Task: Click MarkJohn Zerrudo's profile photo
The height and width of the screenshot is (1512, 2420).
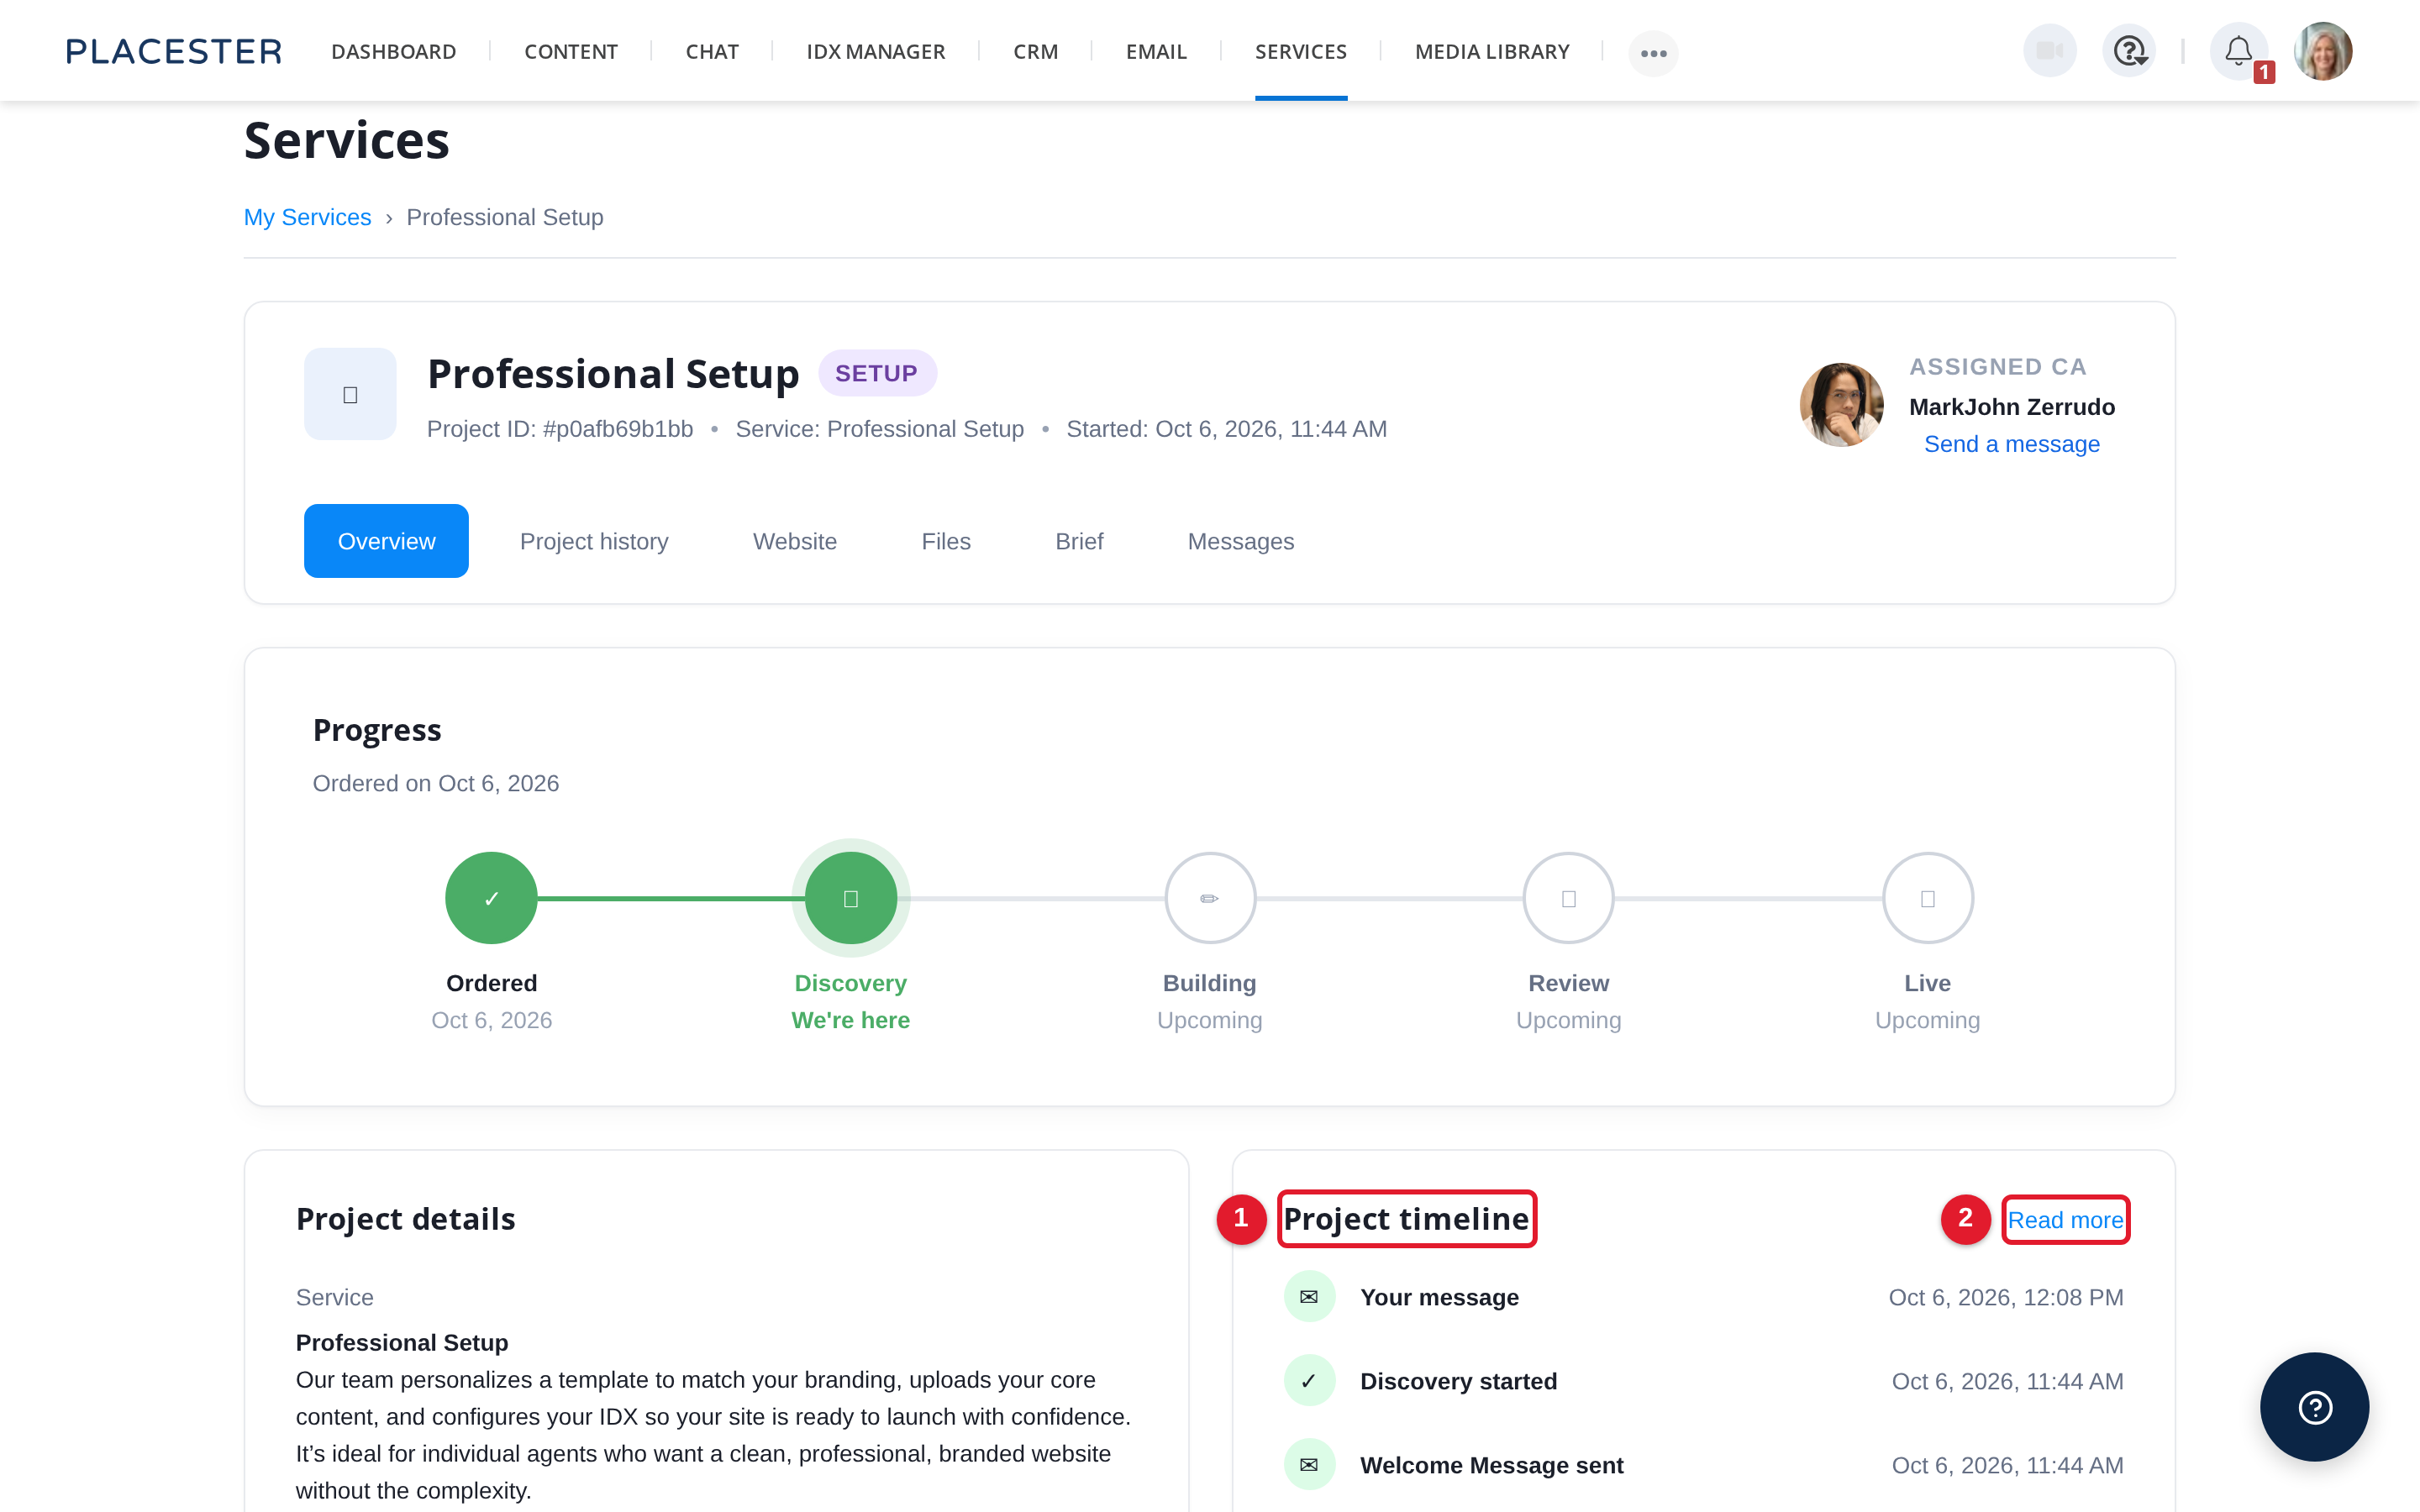Action: coord(1841,404)
